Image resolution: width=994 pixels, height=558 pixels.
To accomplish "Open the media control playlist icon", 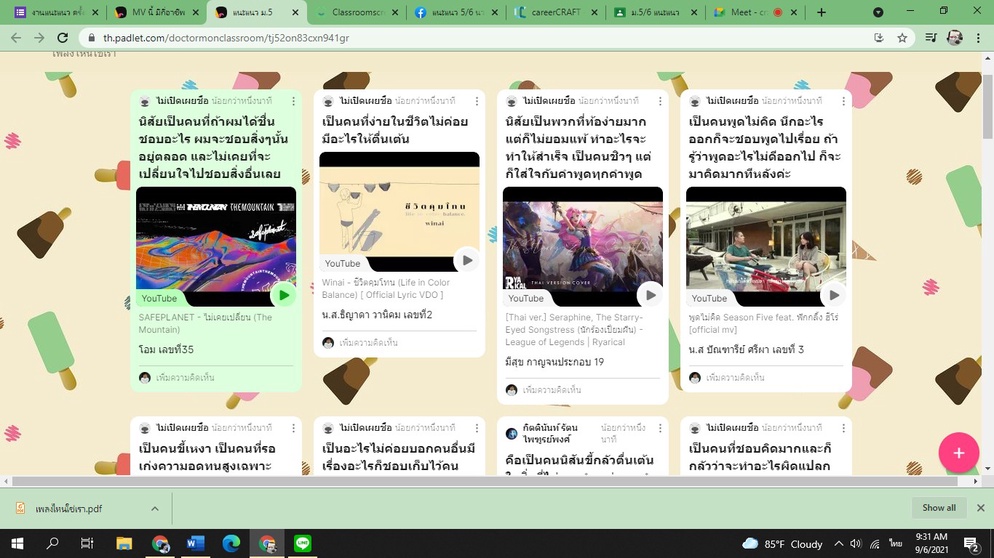I will coord(931,38).
